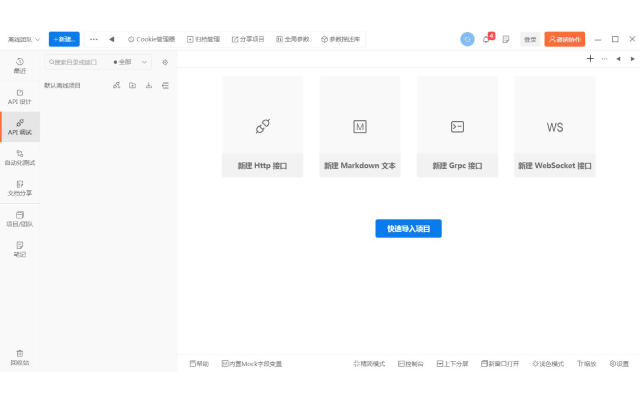This screenshot has height=400, width=640.
Task: Click the collapse list icon in project row
Action: 165,85
